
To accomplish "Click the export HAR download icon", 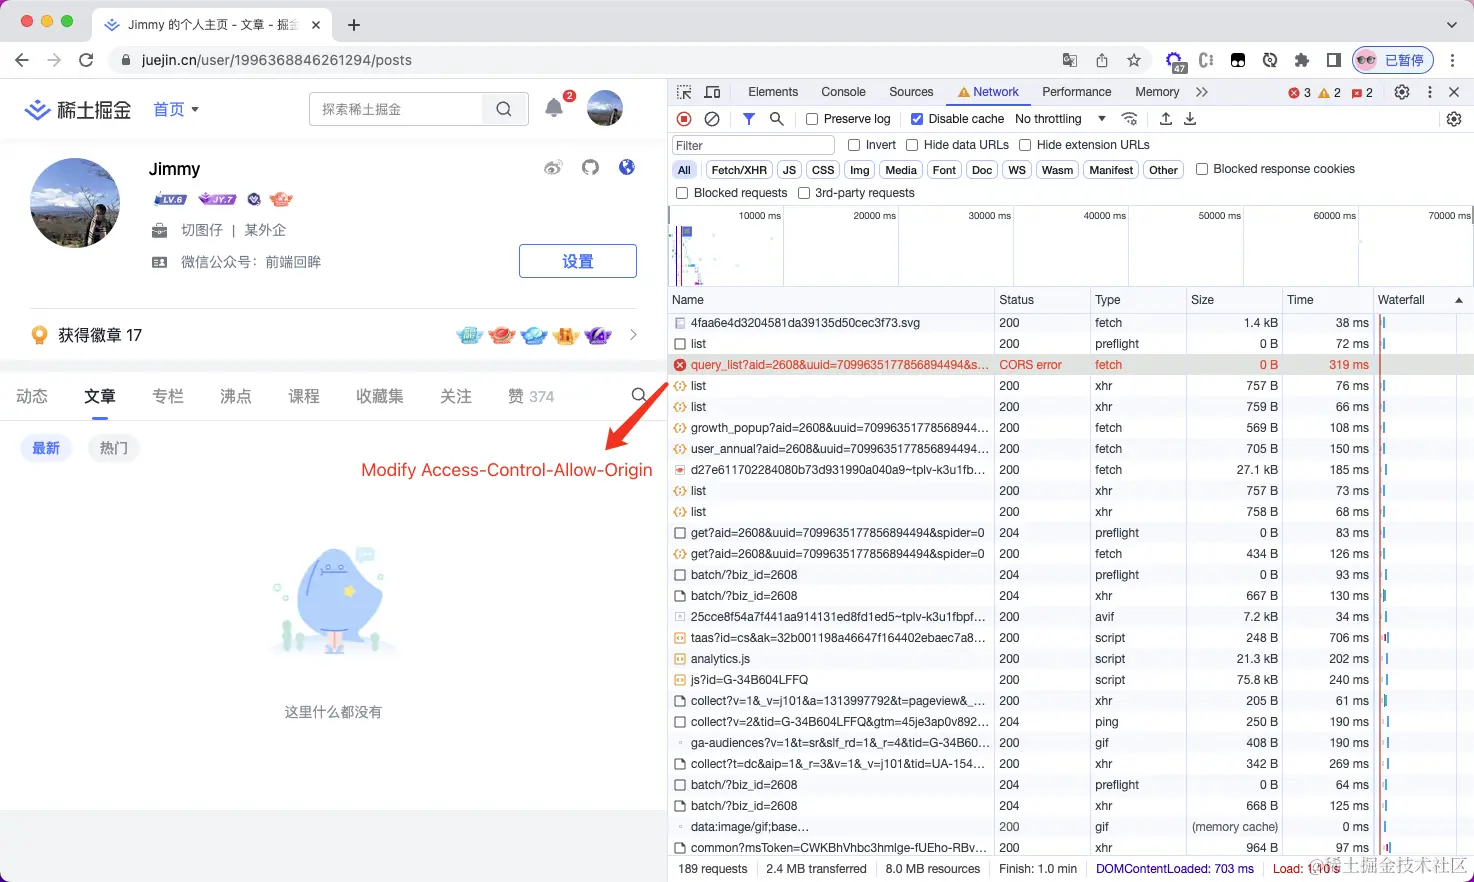I will coord(1190,119).
